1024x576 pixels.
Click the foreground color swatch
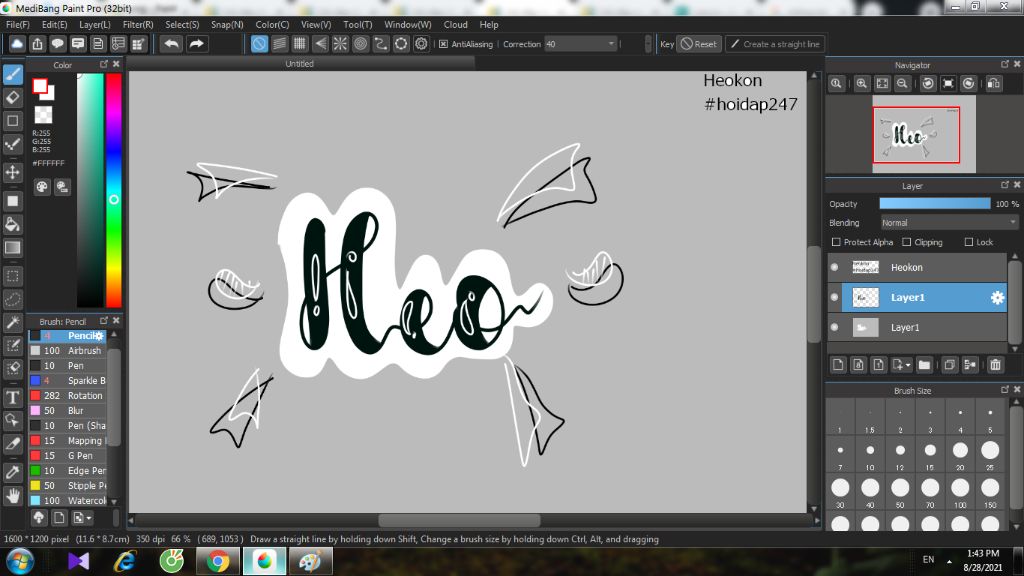coord(40,86)
